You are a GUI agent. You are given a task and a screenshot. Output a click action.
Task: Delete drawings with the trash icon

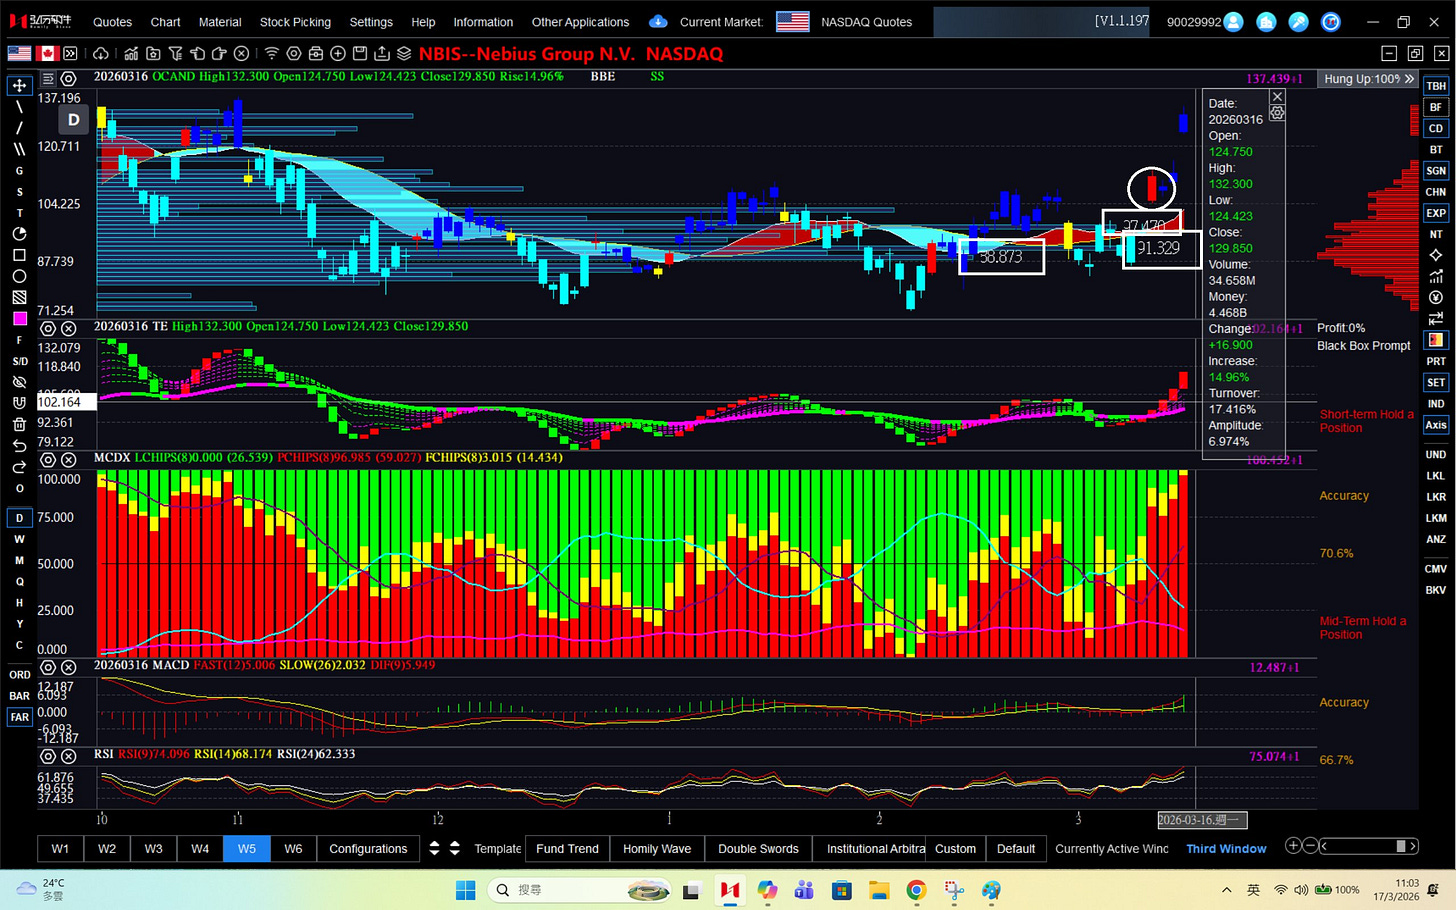pyautogui.click(x=19, y=424)
